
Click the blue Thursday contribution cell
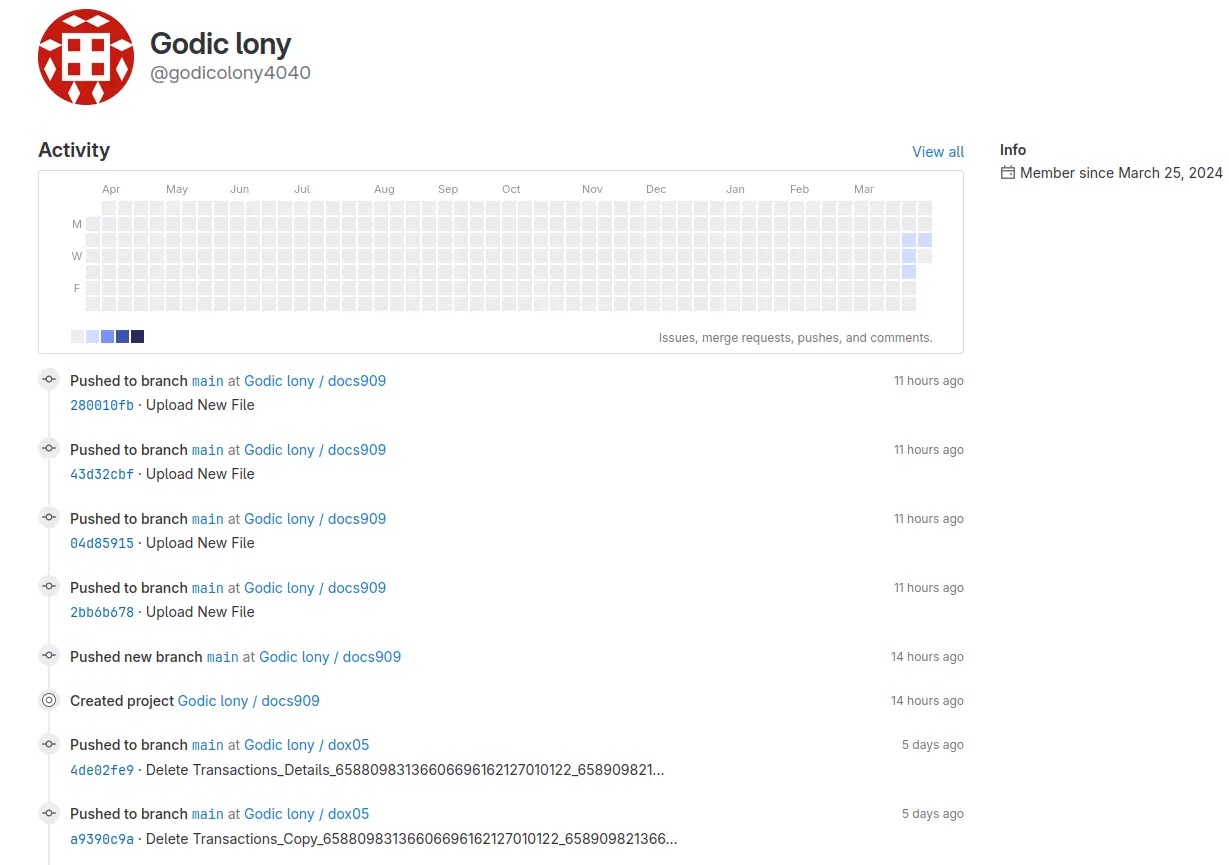[909, 272]
